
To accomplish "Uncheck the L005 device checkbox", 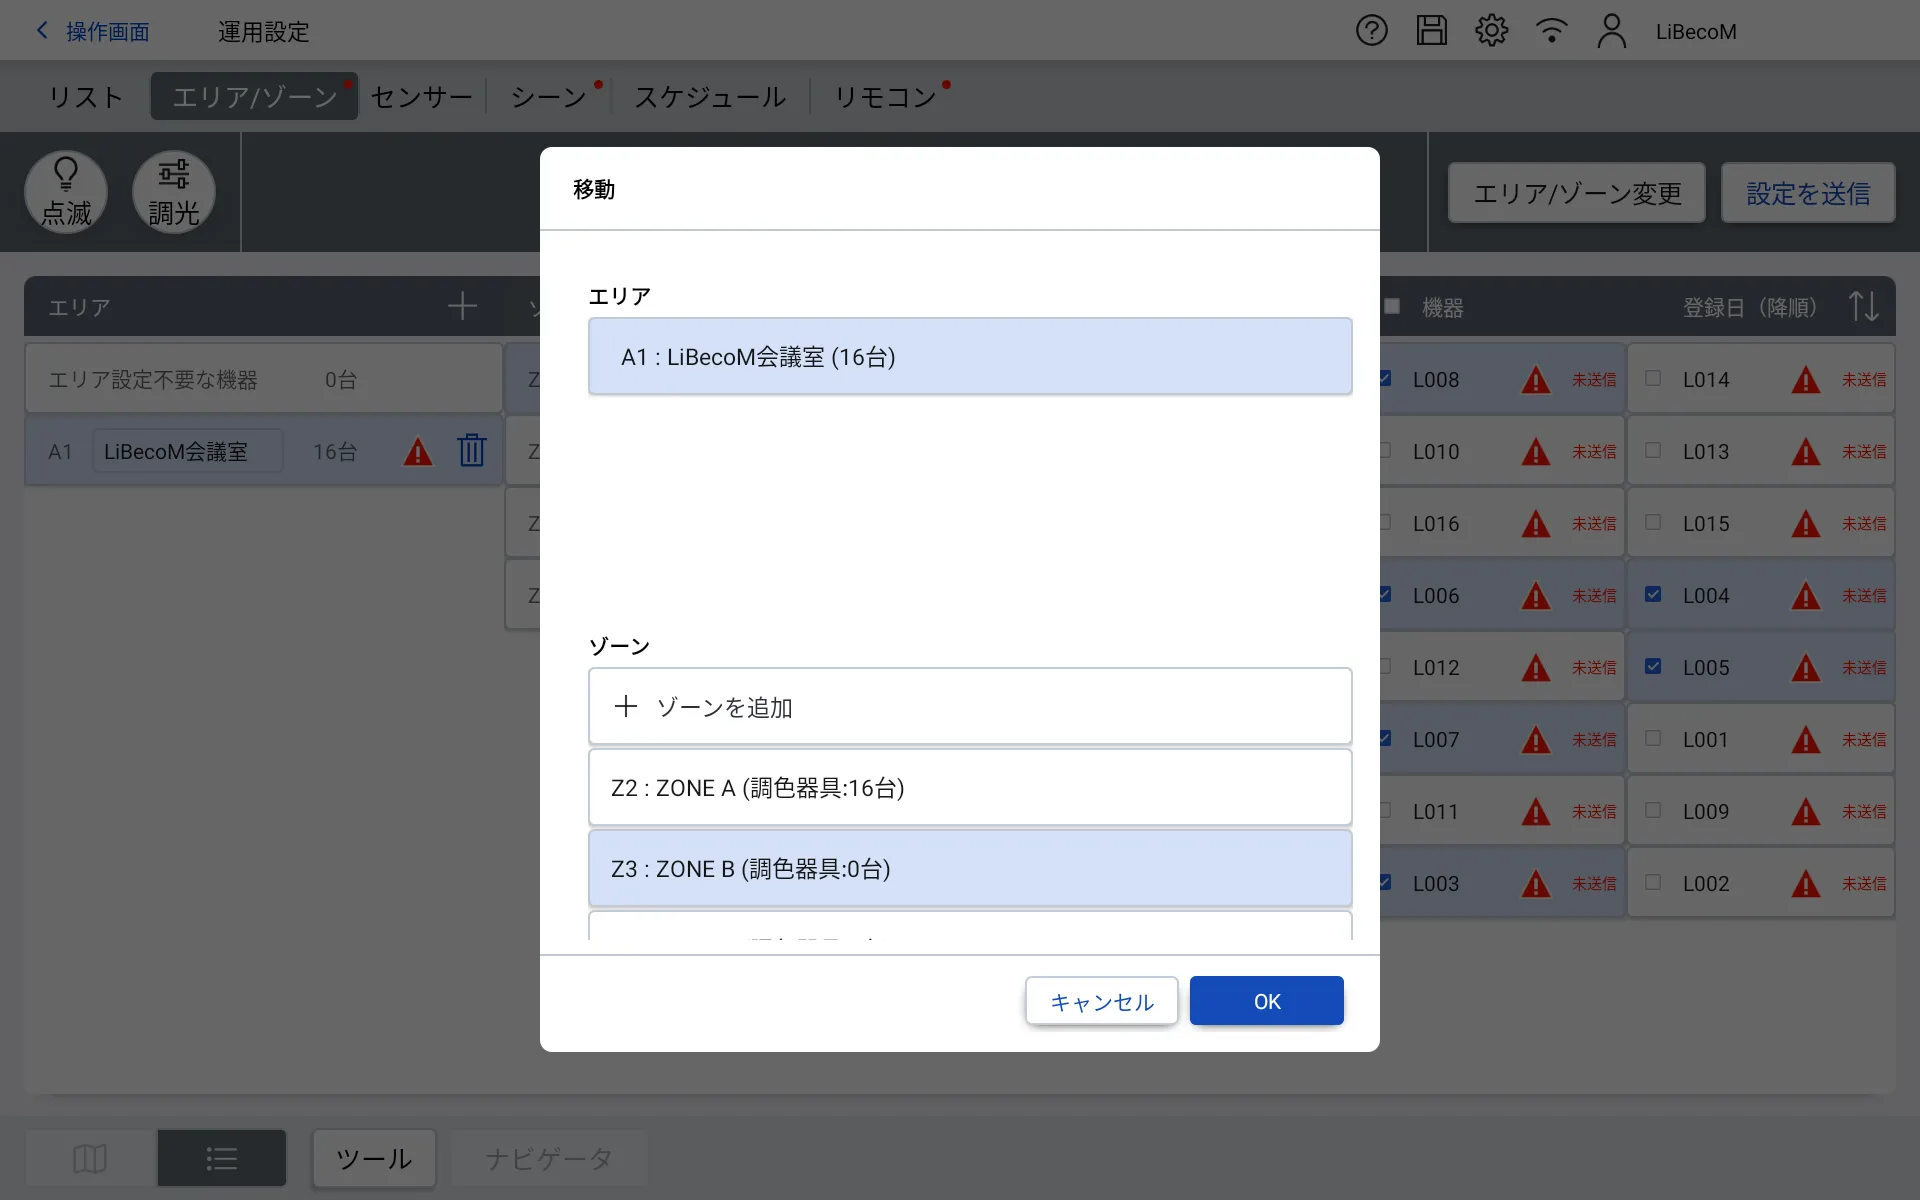I will (1653, 666).
